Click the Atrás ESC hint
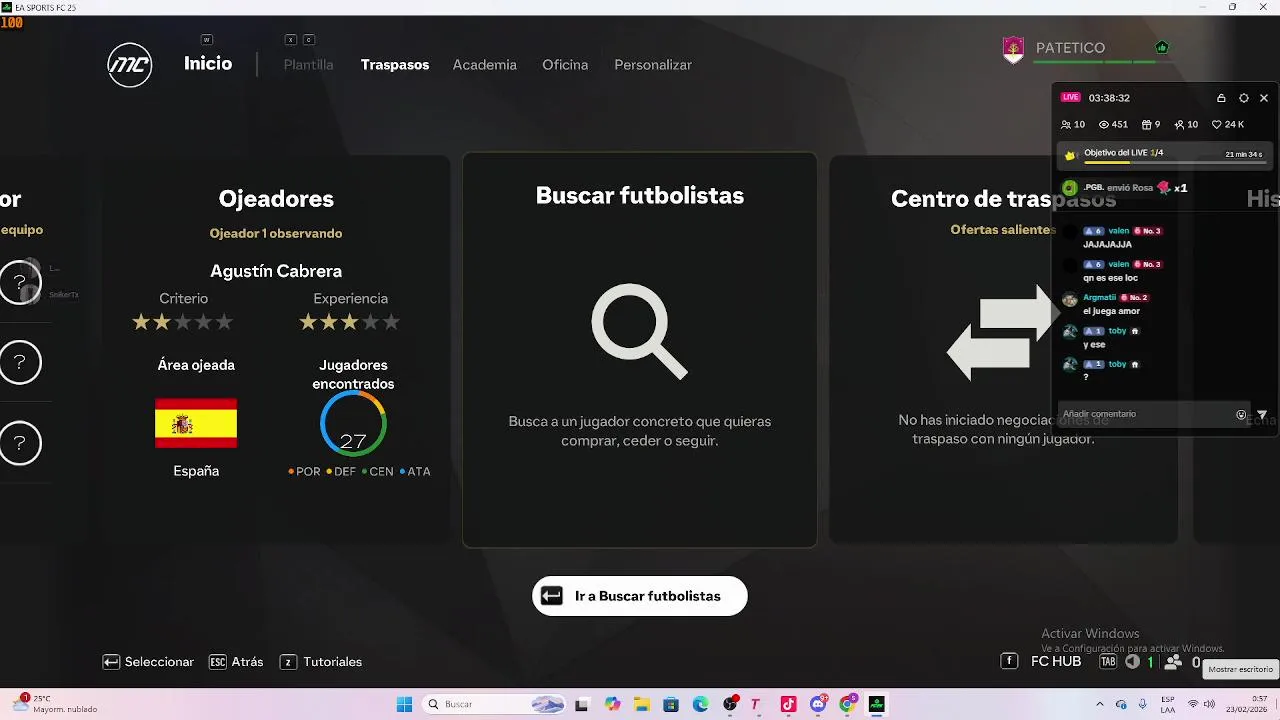 click(x=236, y=662)
